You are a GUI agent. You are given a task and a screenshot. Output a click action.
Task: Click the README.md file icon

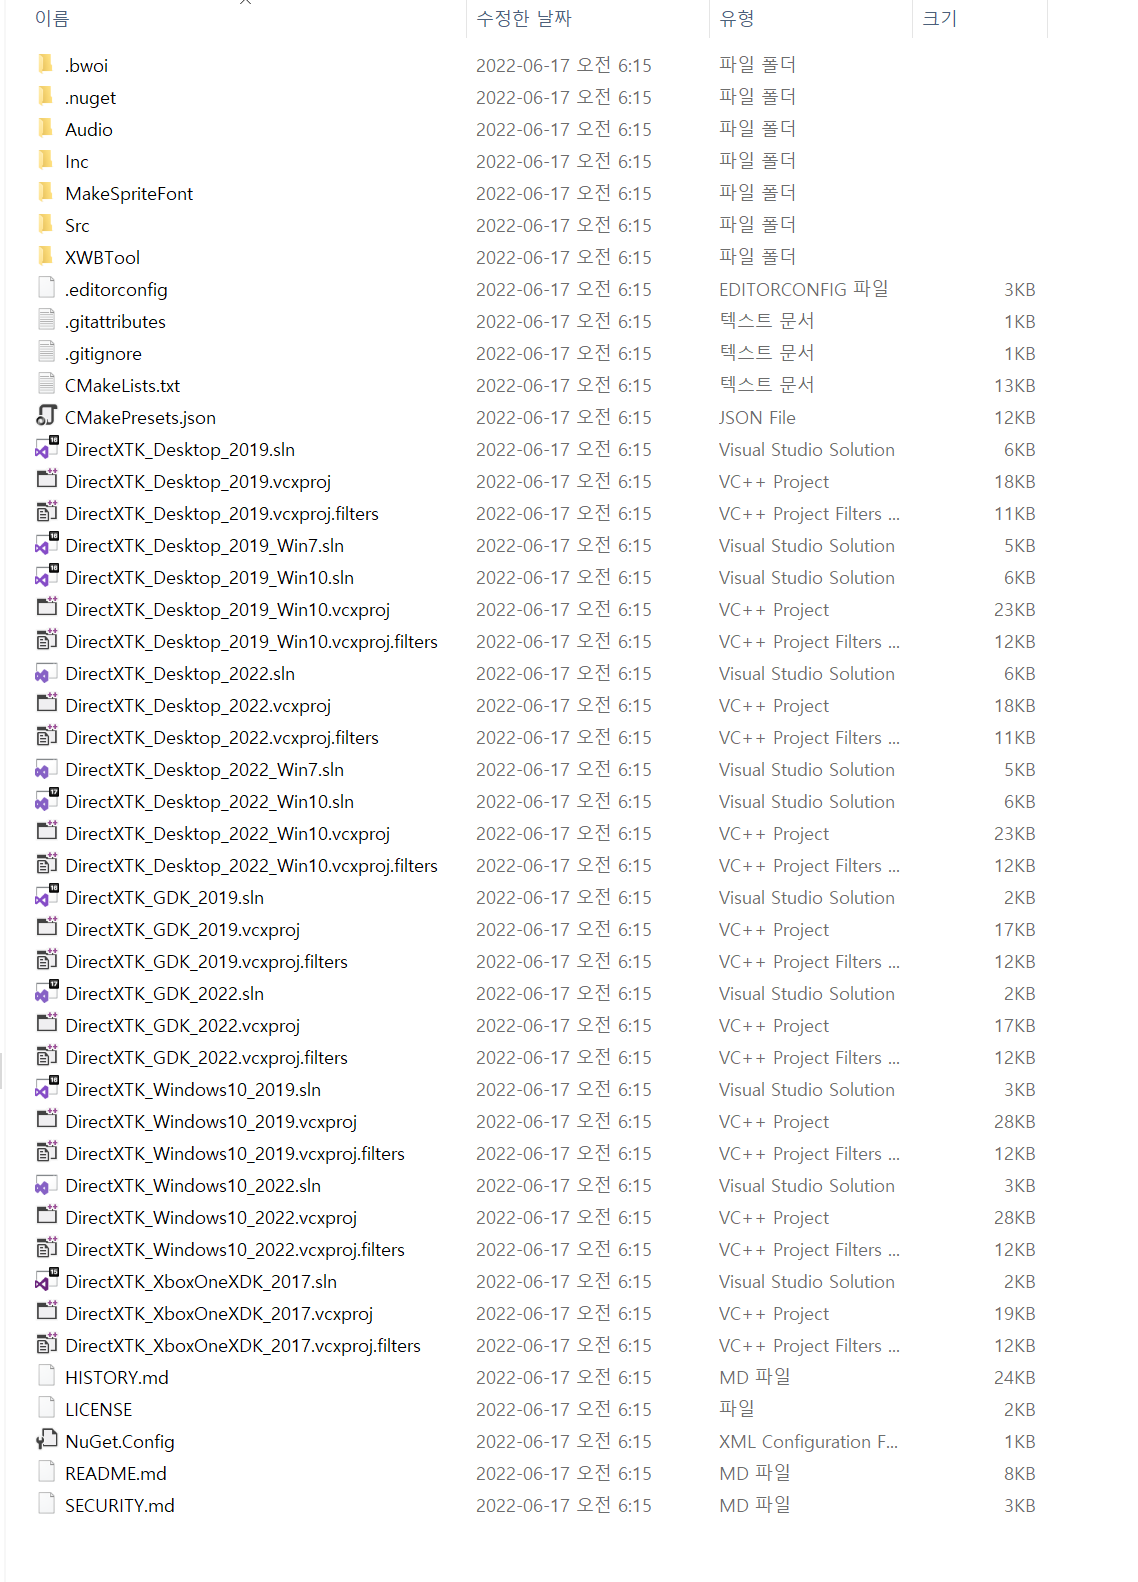[46, 1473]
